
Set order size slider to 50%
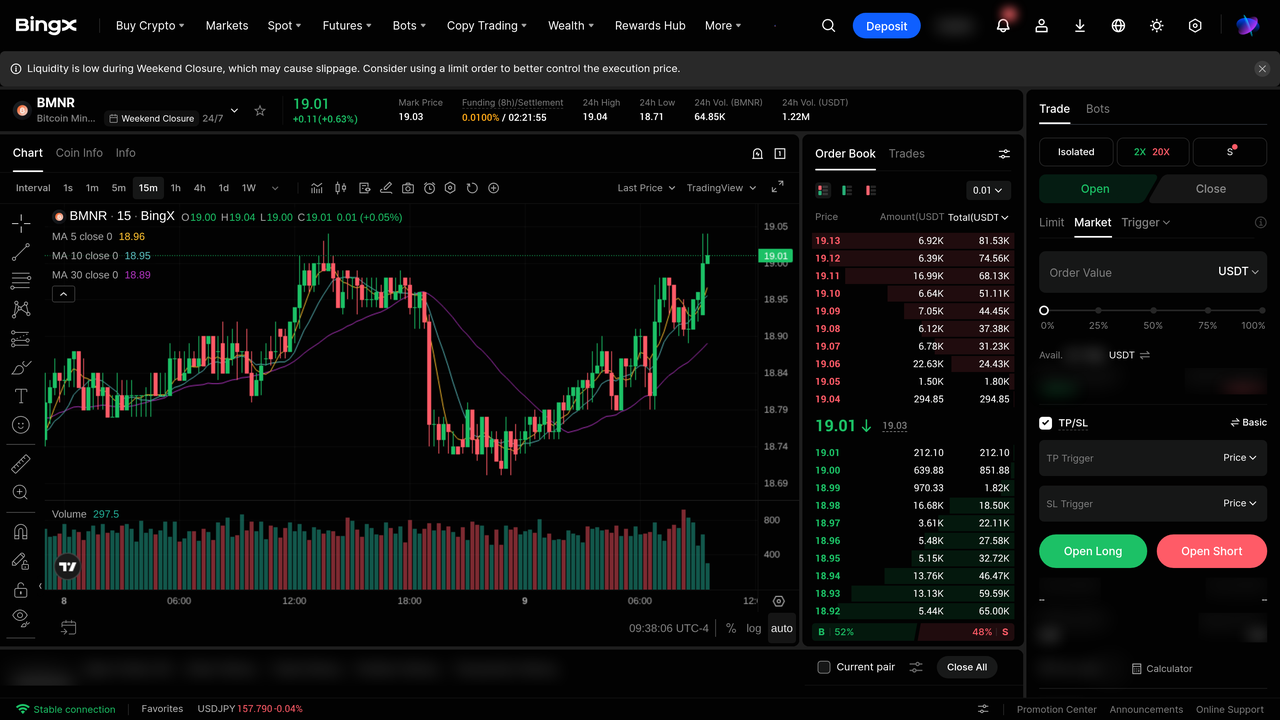click(x=1153, y=311)
